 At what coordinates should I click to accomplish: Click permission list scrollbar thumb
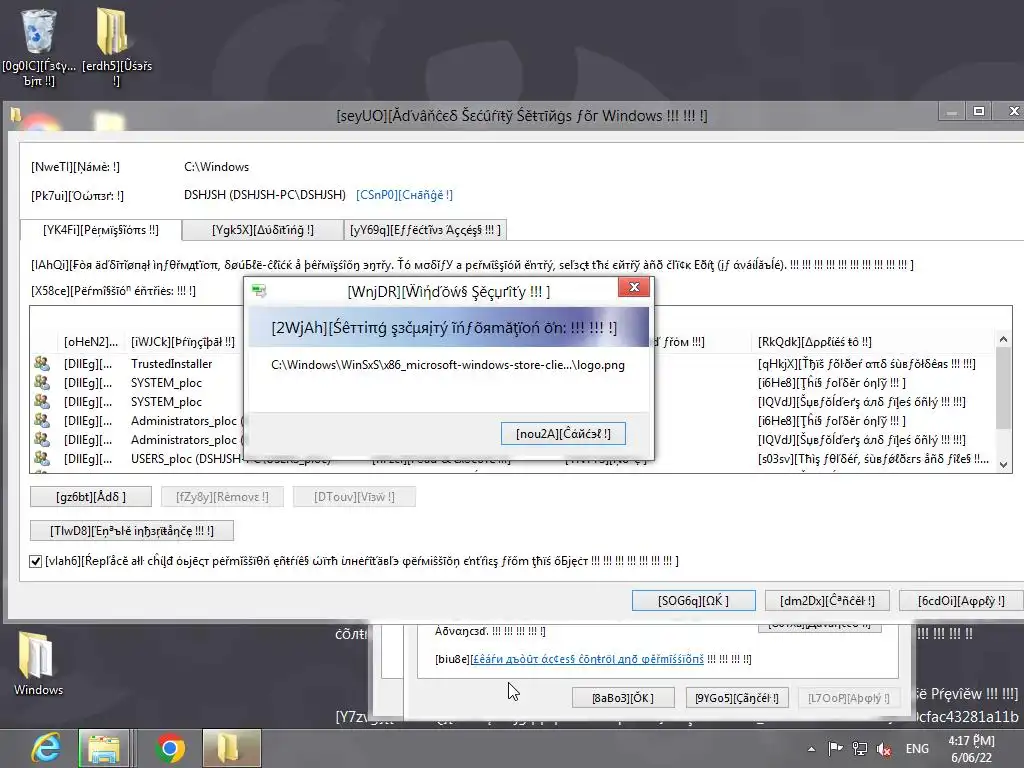click(1003, 388)
